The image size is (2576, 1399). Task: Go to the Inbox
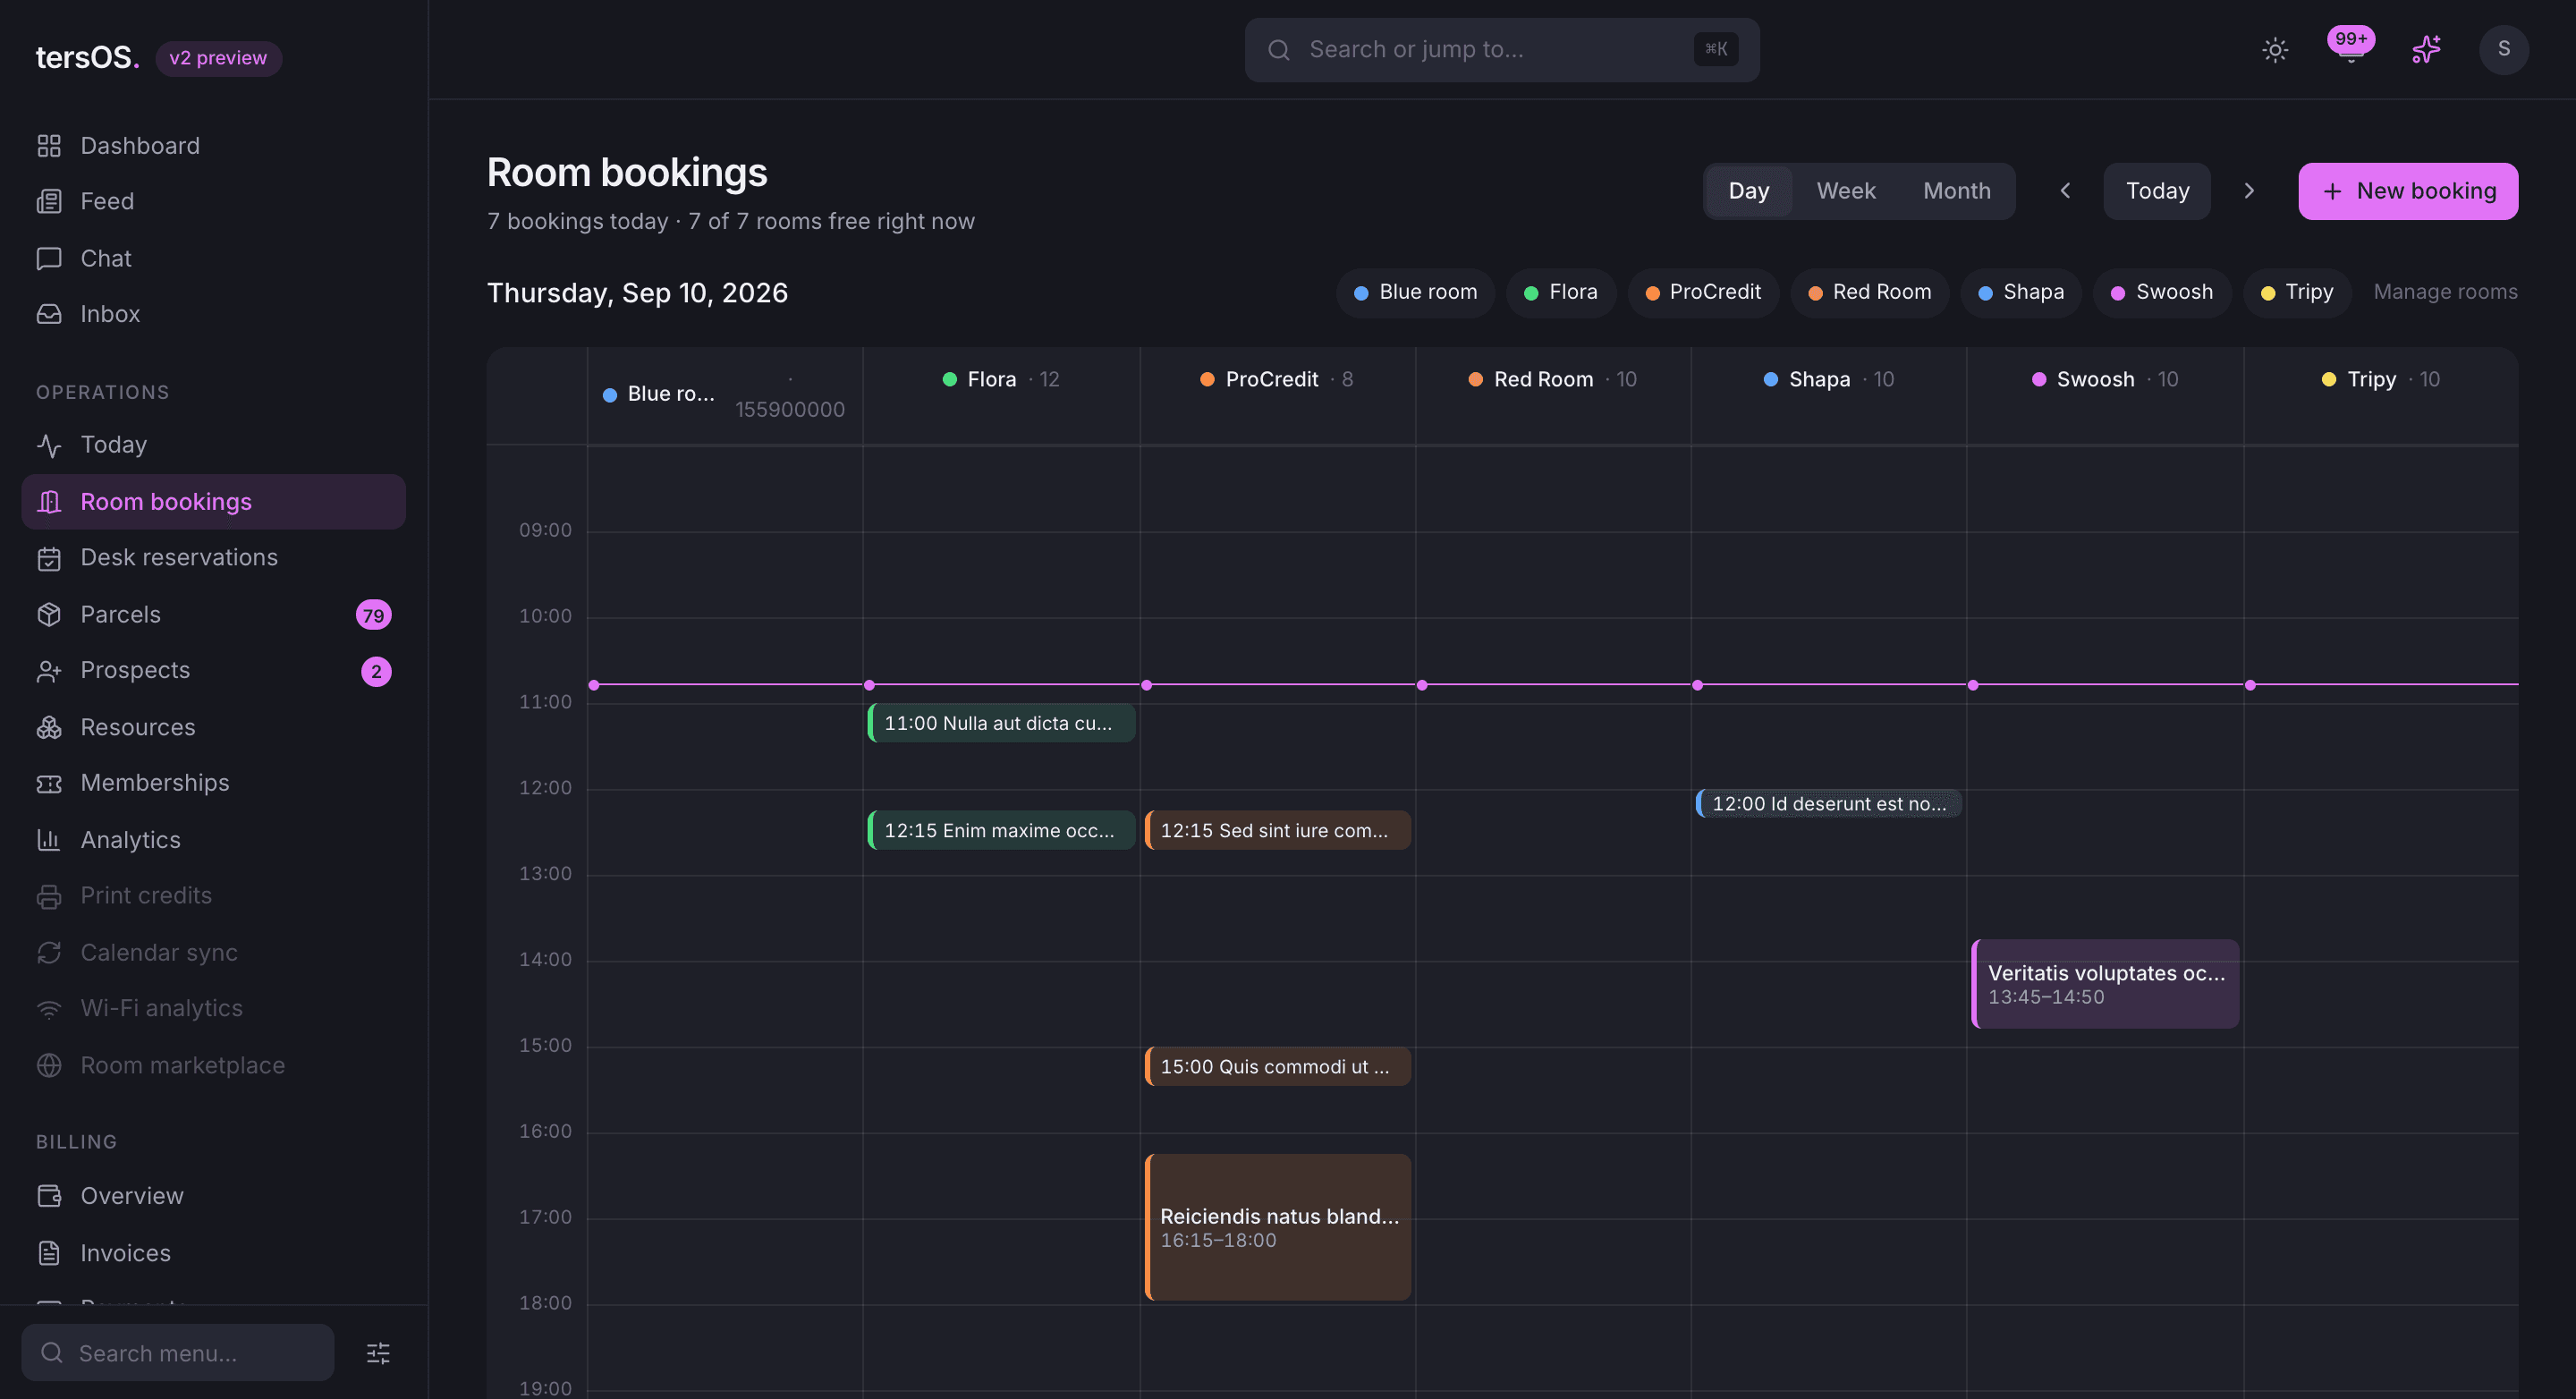tap(213, 314)
